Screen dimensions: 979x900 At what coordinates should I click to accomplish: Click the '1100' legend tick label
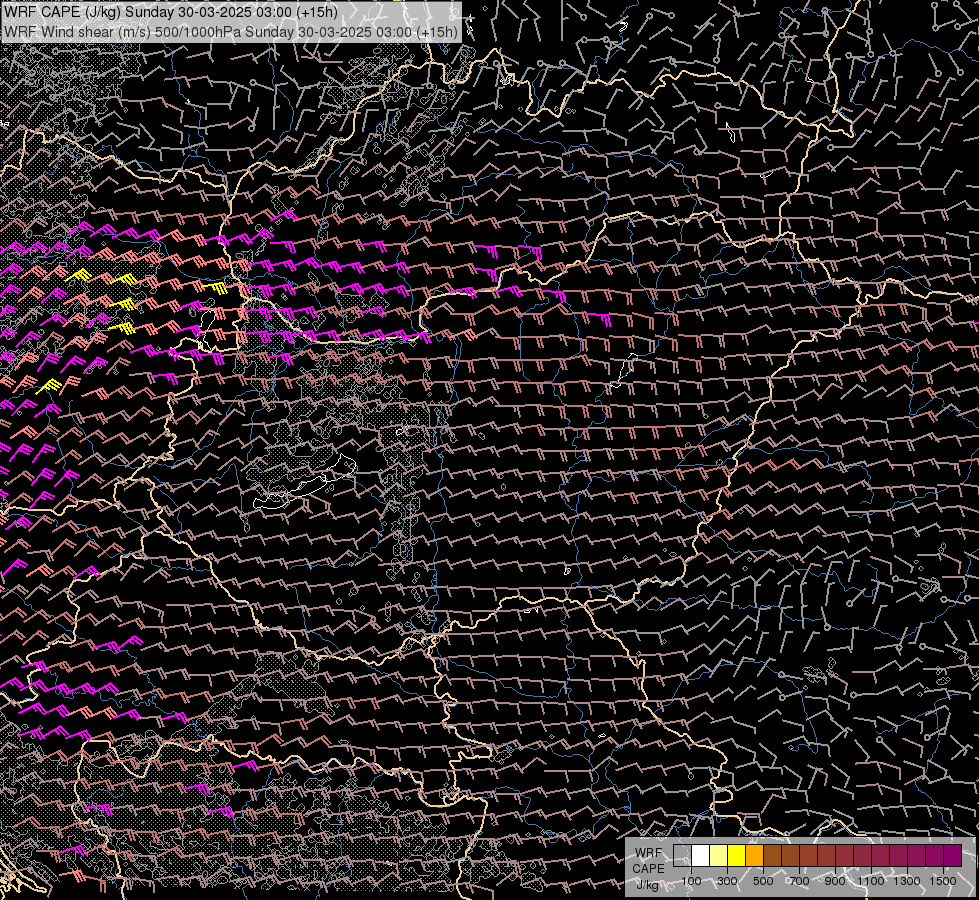tap(870, 881)
